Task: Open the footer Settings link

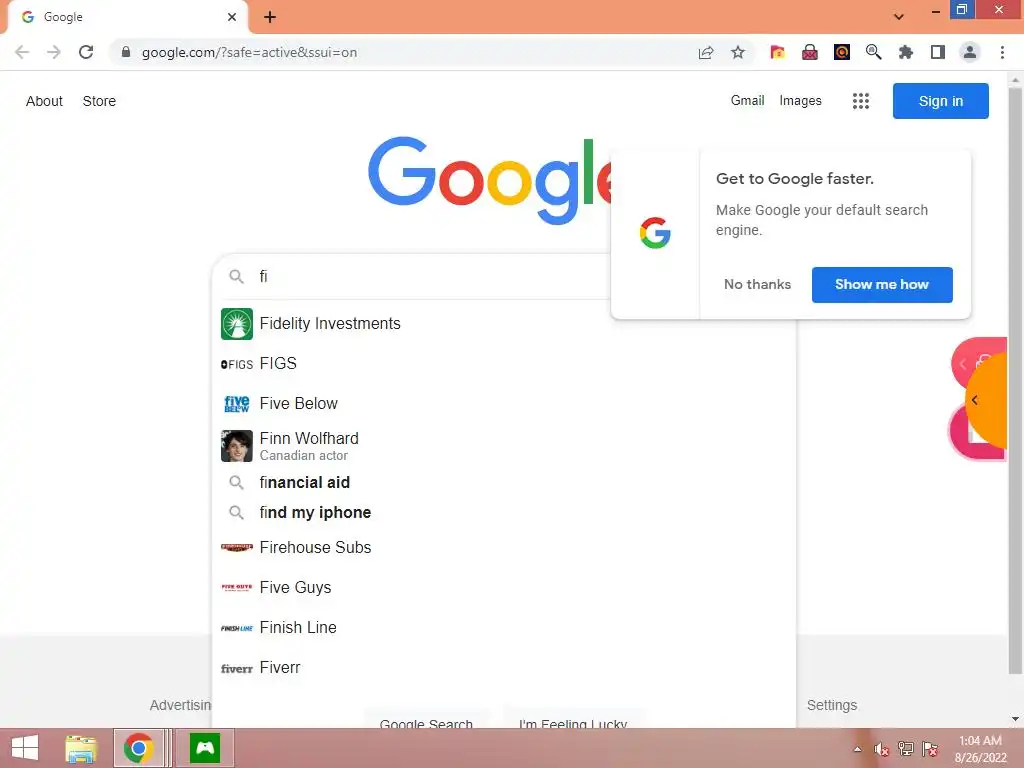Action: 831,705
